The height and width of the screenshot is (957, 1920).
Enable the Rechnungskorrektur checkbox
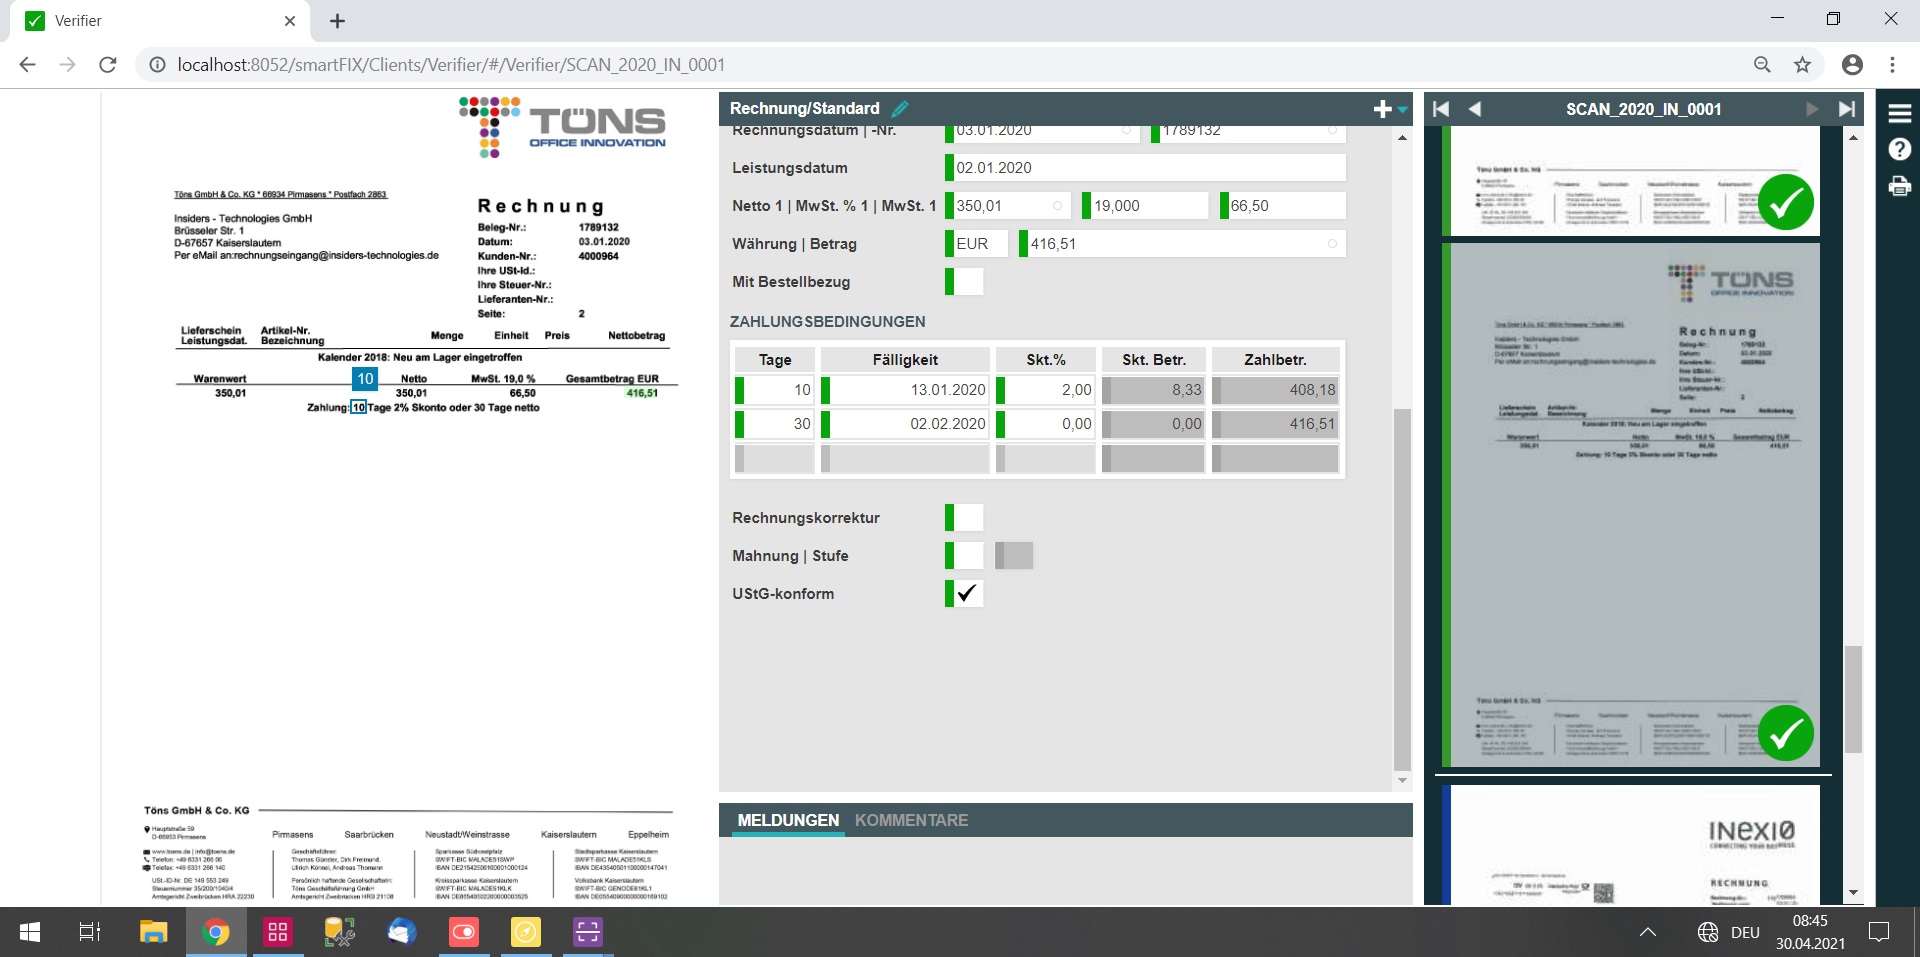967,518
